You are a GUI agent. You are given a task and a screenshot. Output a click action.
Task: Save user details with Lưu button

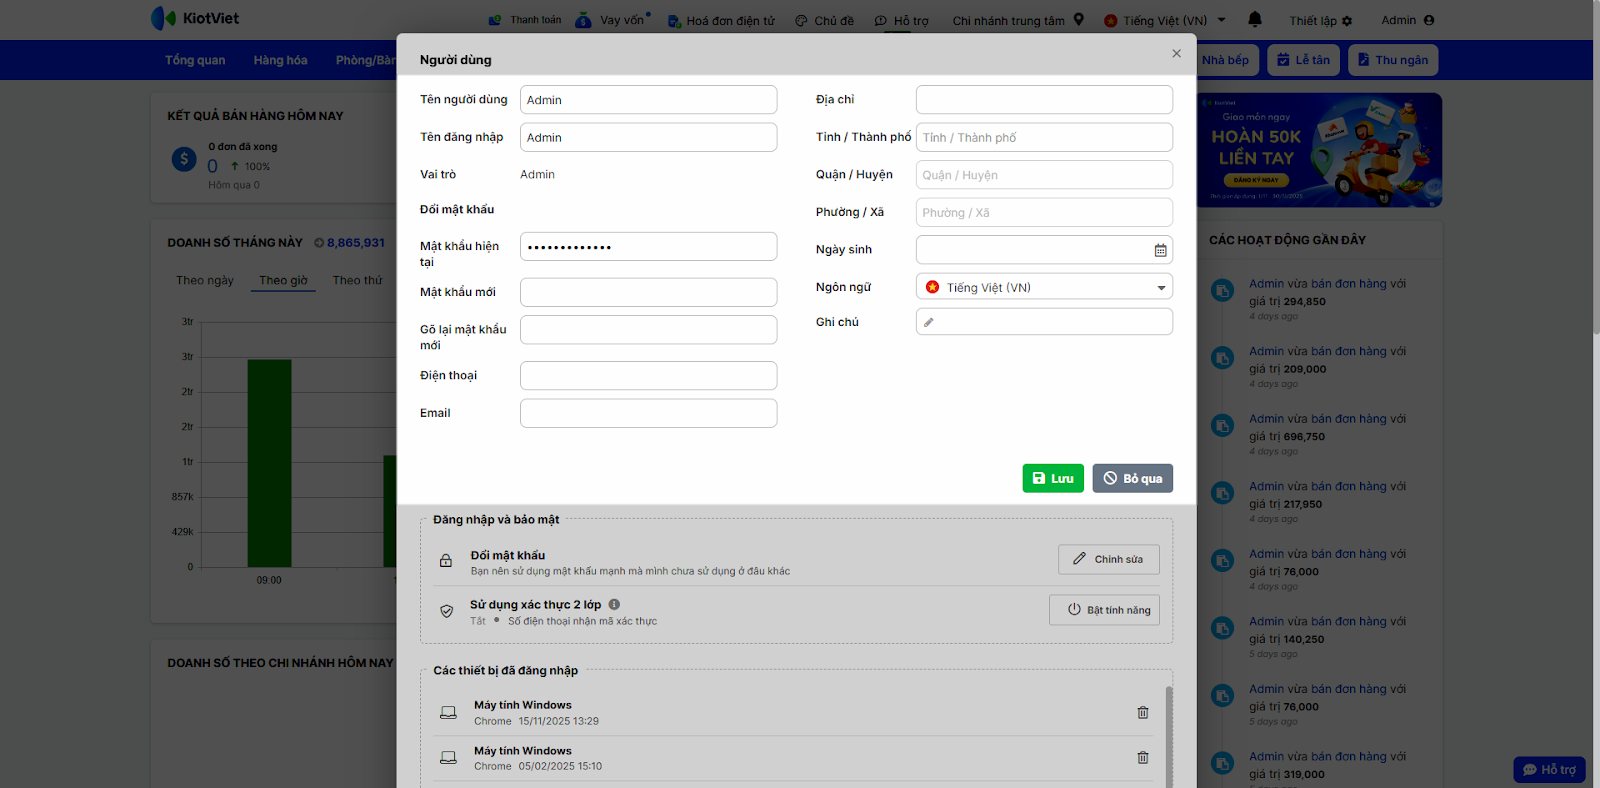(x=1053, y=479)
